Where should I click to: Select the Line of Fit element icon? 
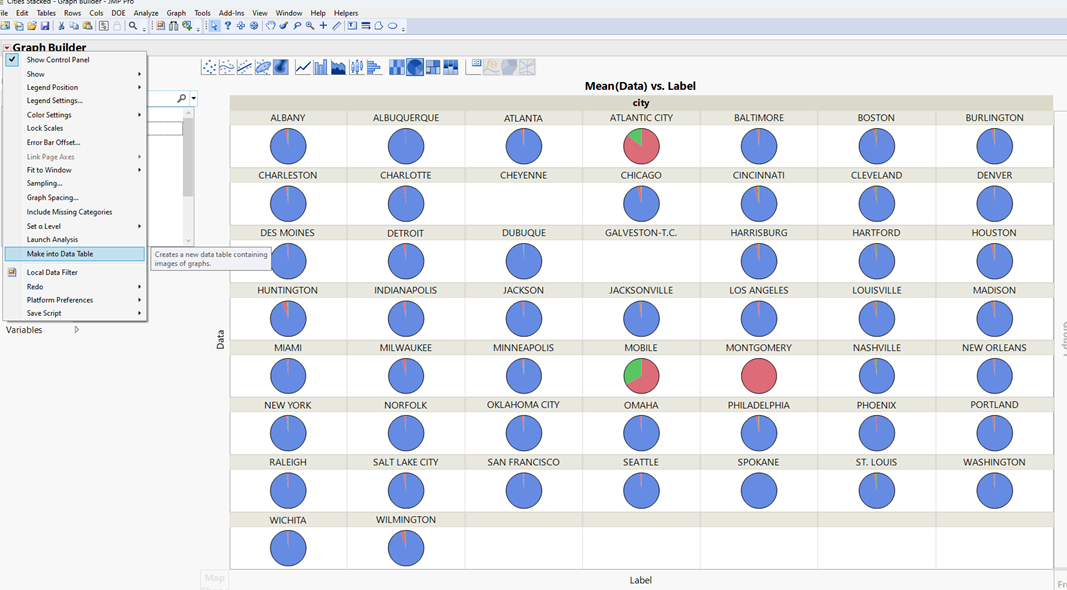coord(242,66)
